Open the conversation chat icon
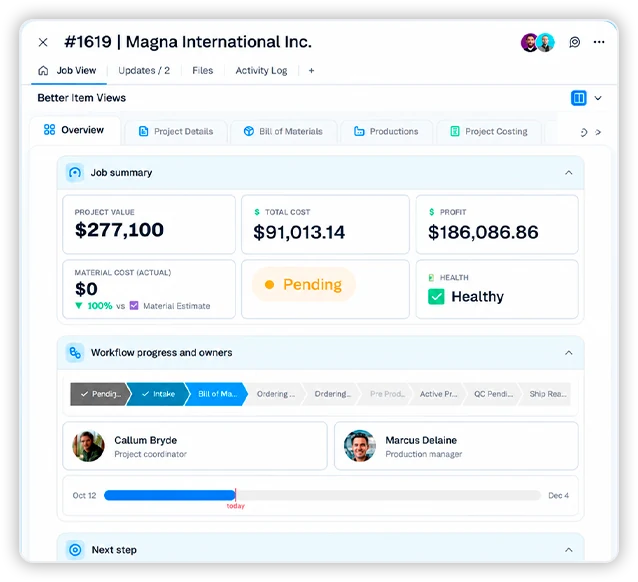The image size is (638, 582). [575, 42]
